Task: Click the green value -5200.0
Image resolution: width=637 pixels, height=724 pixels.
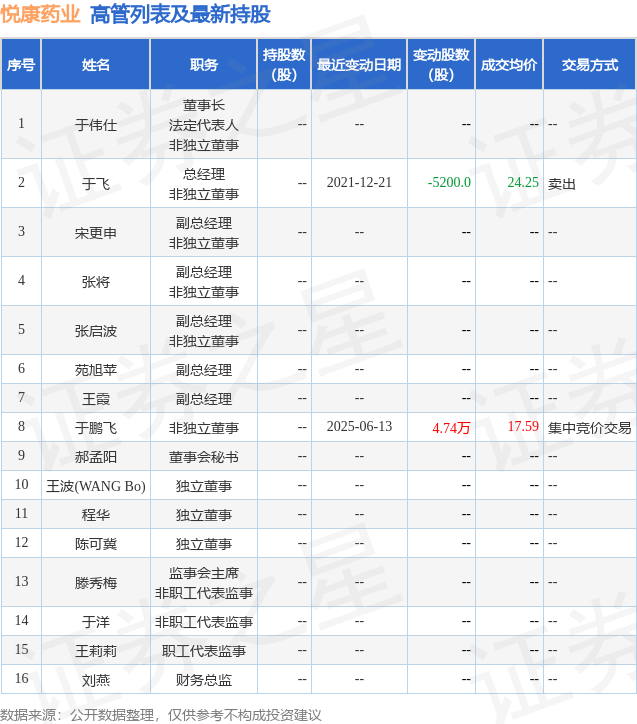Action: (449, 182)
